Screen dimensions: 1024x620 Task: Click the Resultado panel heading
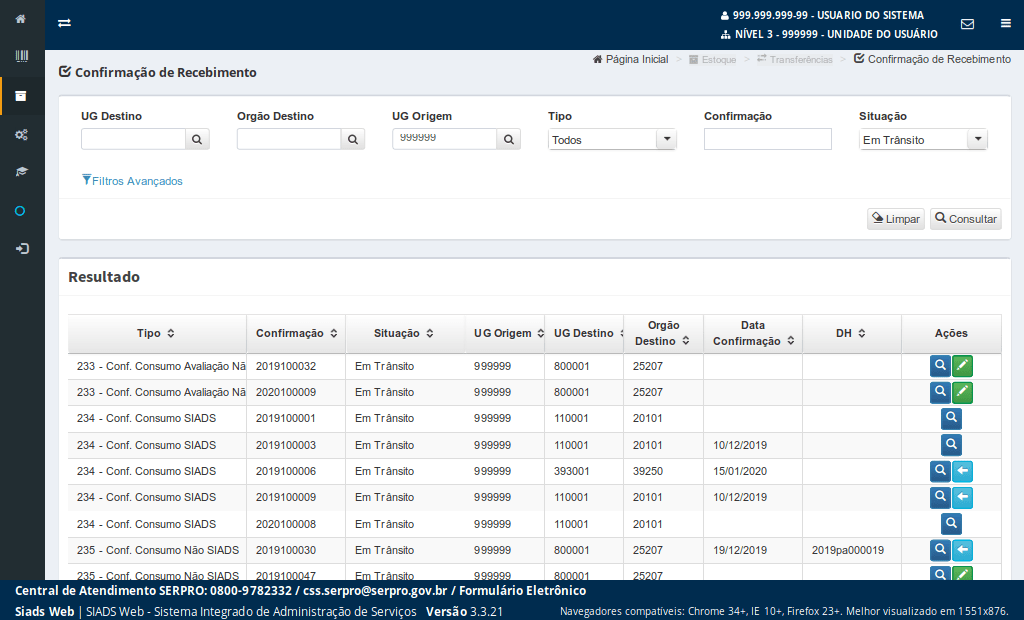pos(104,277)
